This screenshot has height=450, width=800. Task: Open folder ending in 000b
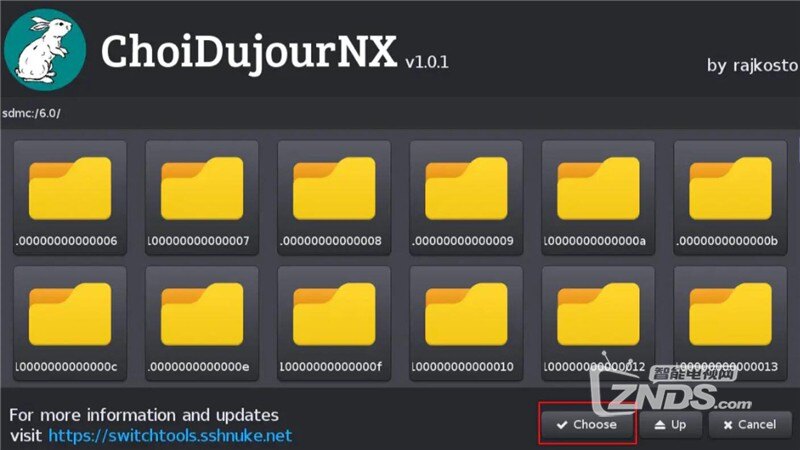[730, 197]
